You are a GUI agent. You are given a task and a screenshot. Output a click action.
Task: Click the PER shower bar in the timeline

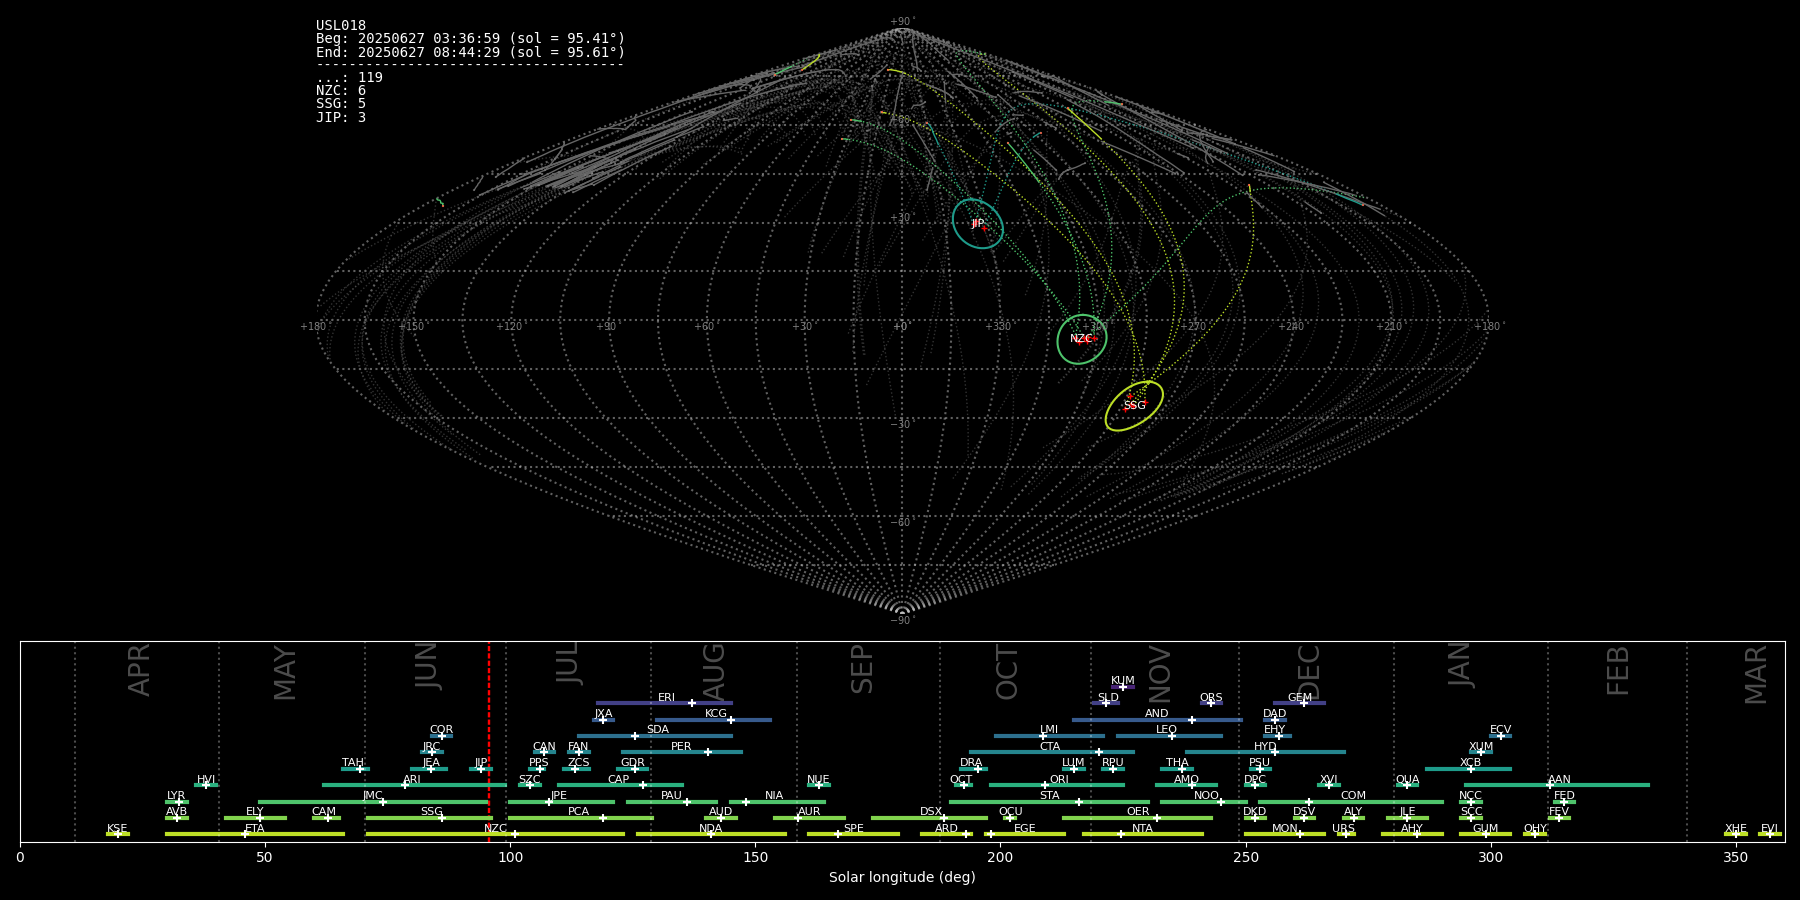(x=682, y=752)
